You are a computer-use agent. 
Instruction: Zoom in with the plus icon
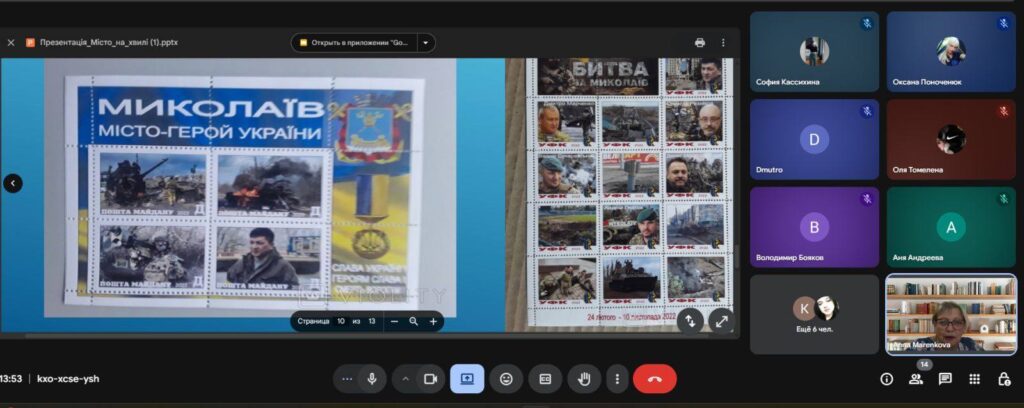(x=433, y=321)
